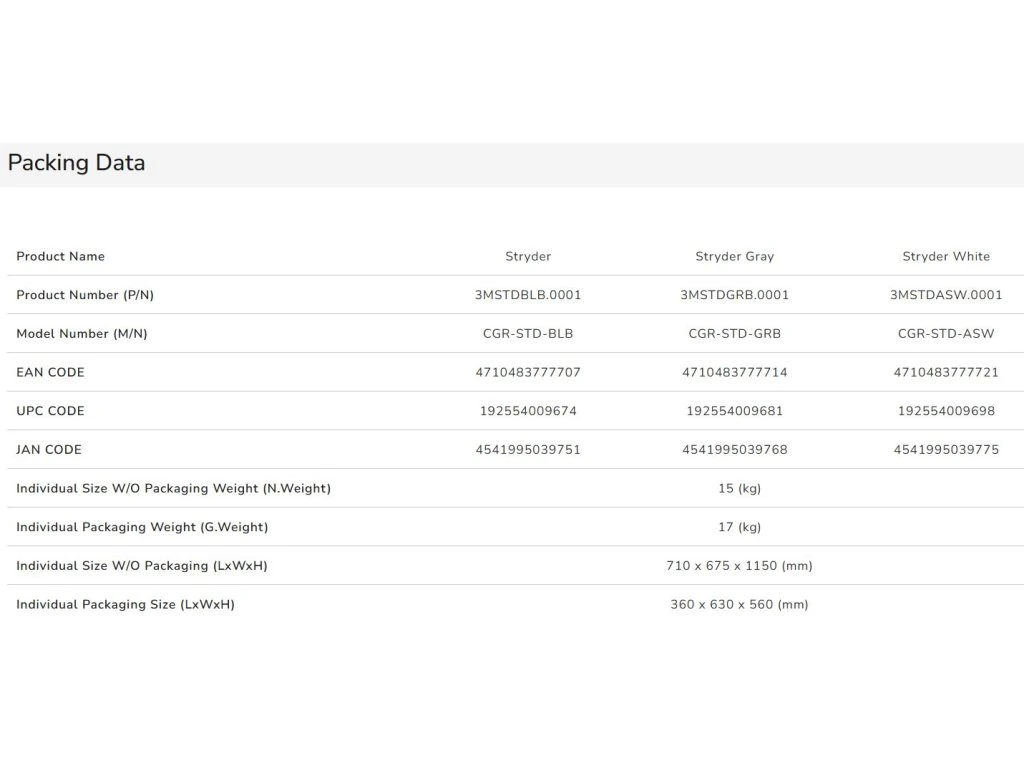1024x768 pixels.
Task: Select the Product Number (P/N) label
Action: click(85, 295)
